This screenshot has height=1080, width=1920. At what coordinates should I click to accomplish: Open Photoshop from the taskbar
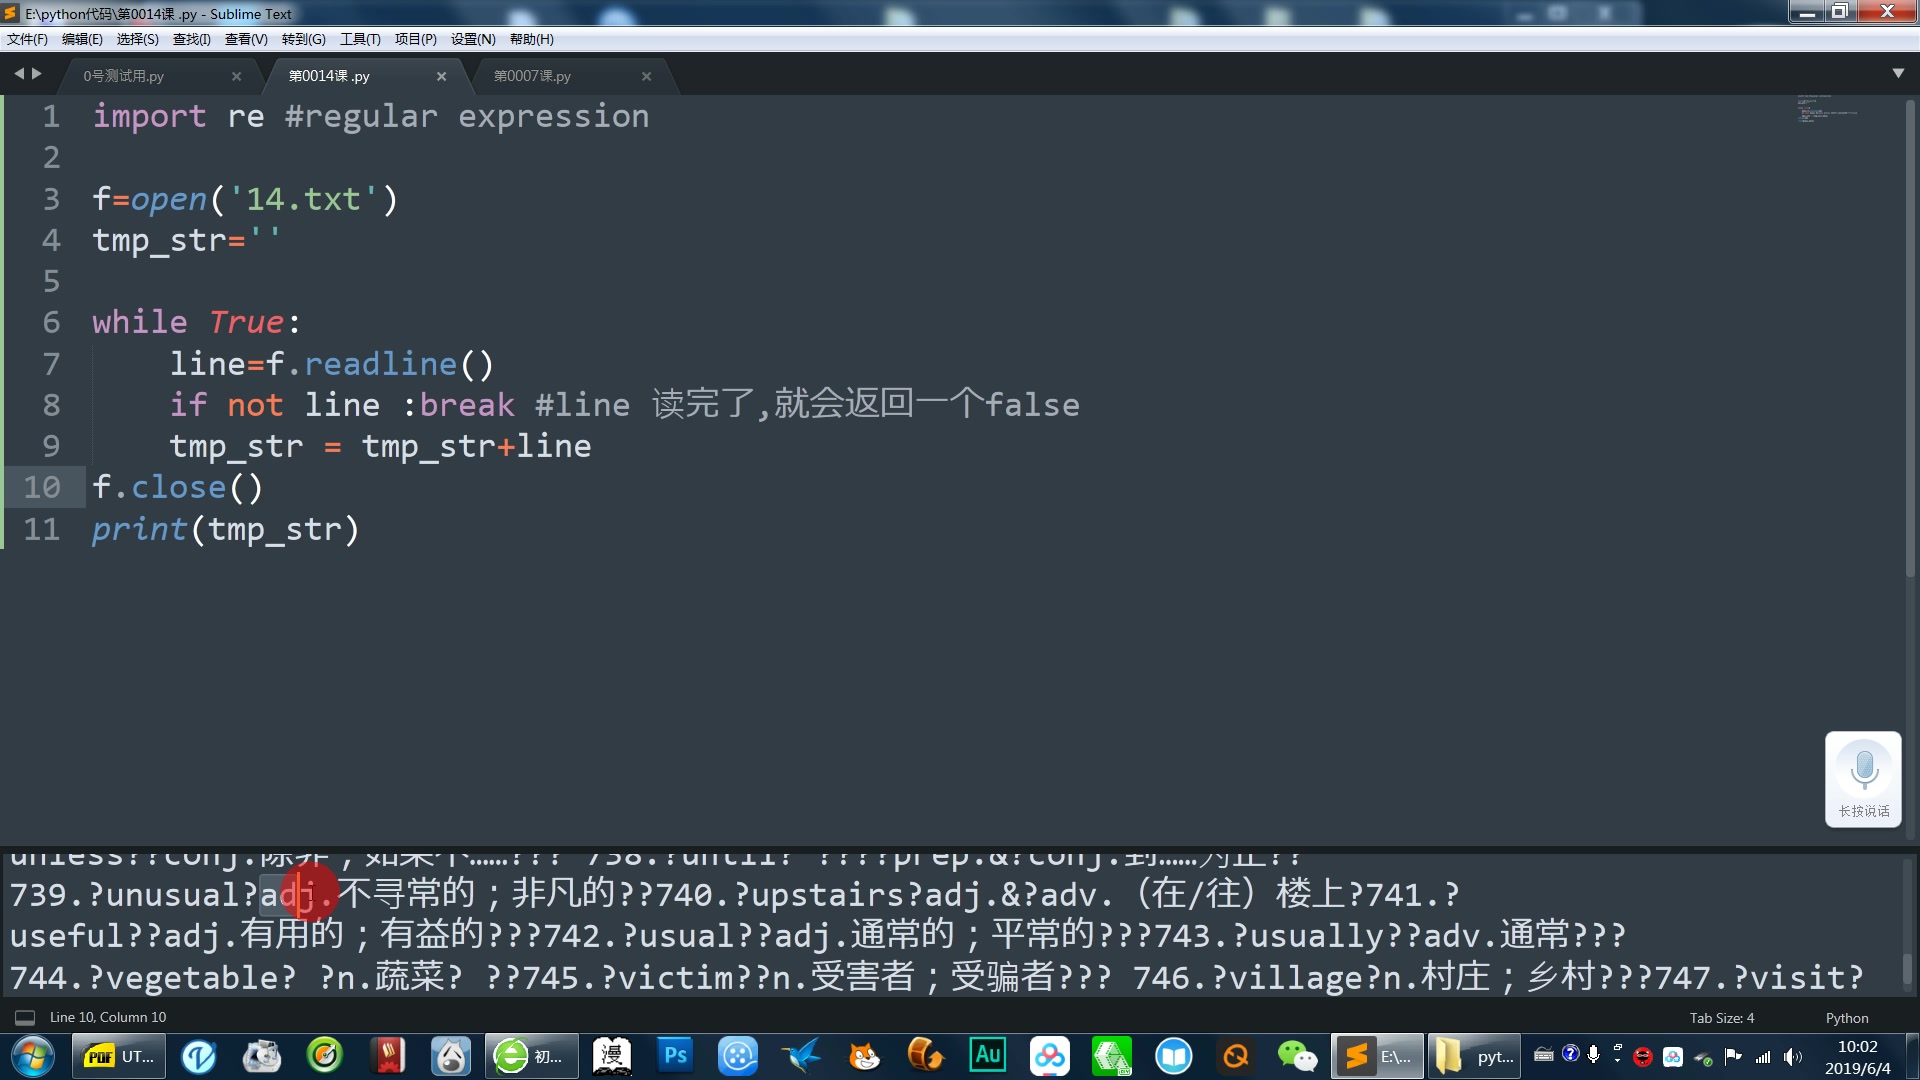click(675, 1056)
